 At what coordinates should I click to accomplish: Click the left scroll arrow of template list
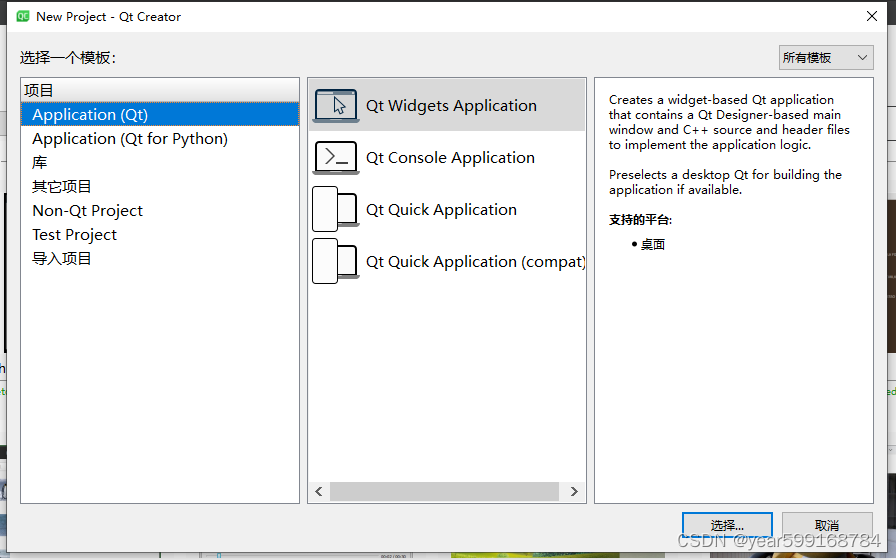[319, 491]
